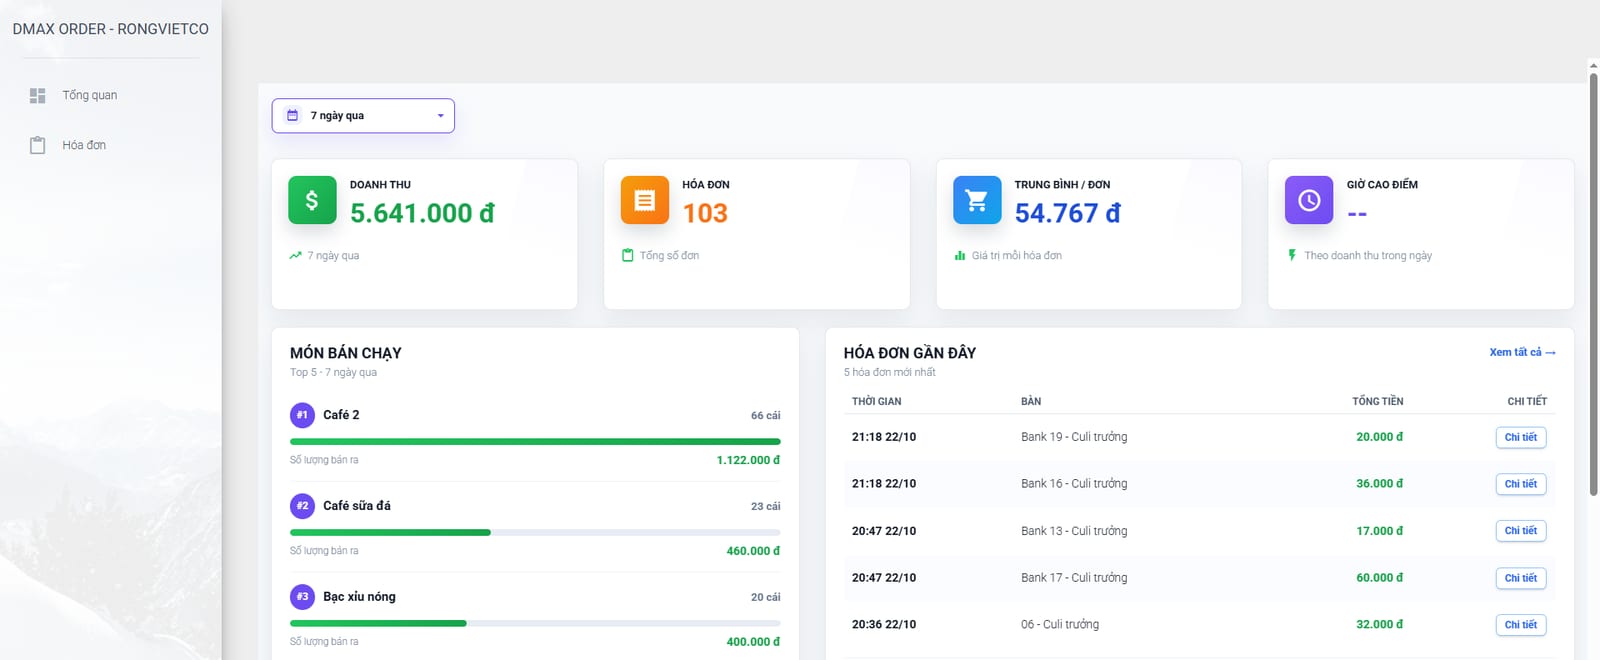1600x660 pixels.
Task: Click the 32.000 đ invoice total
Action: click(1380, 625)
